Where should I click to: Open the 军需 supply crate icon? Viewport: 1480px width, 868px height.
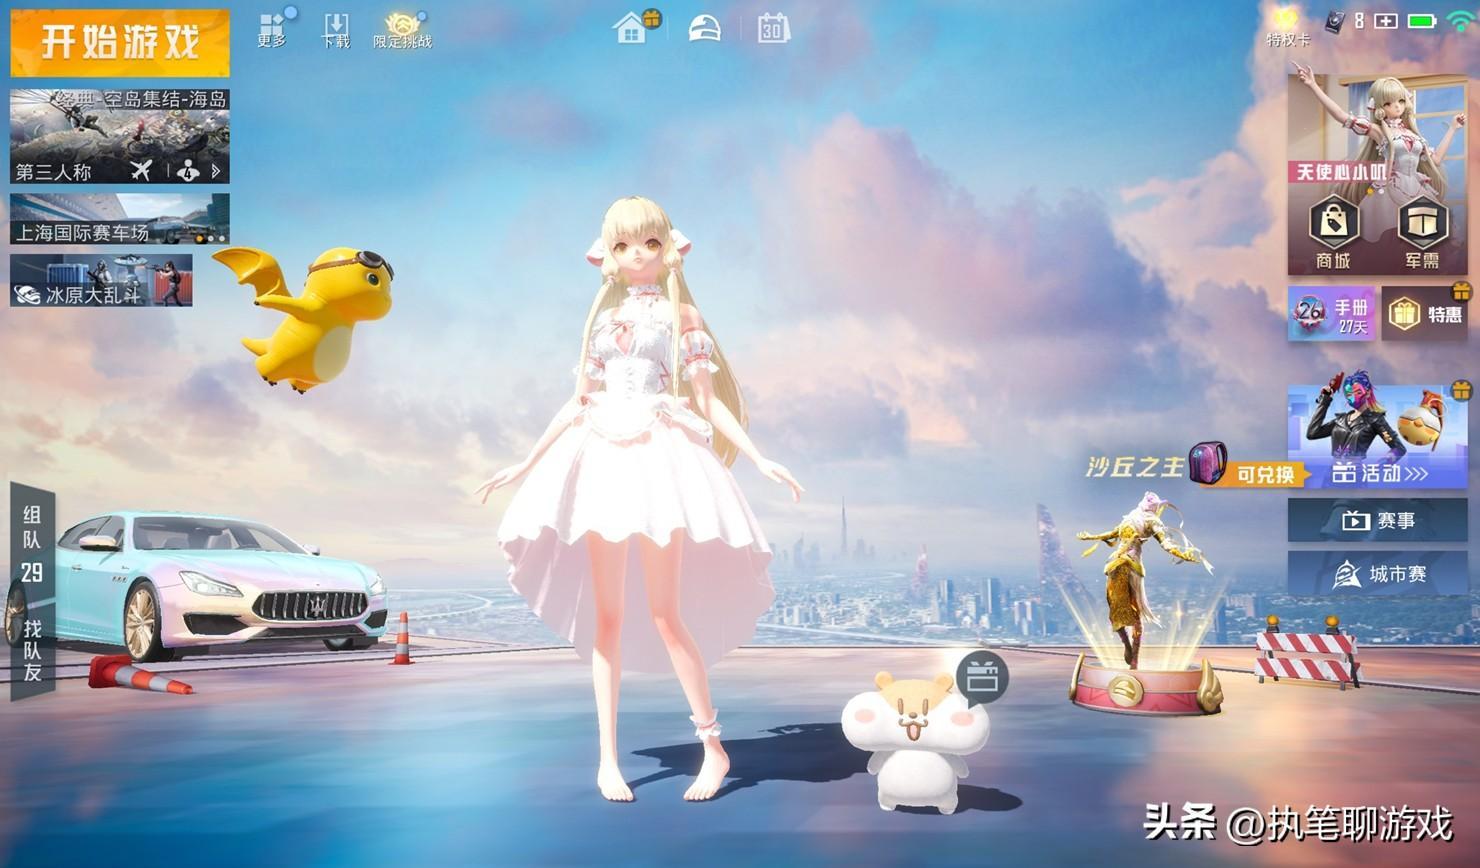click(1421, 231)
